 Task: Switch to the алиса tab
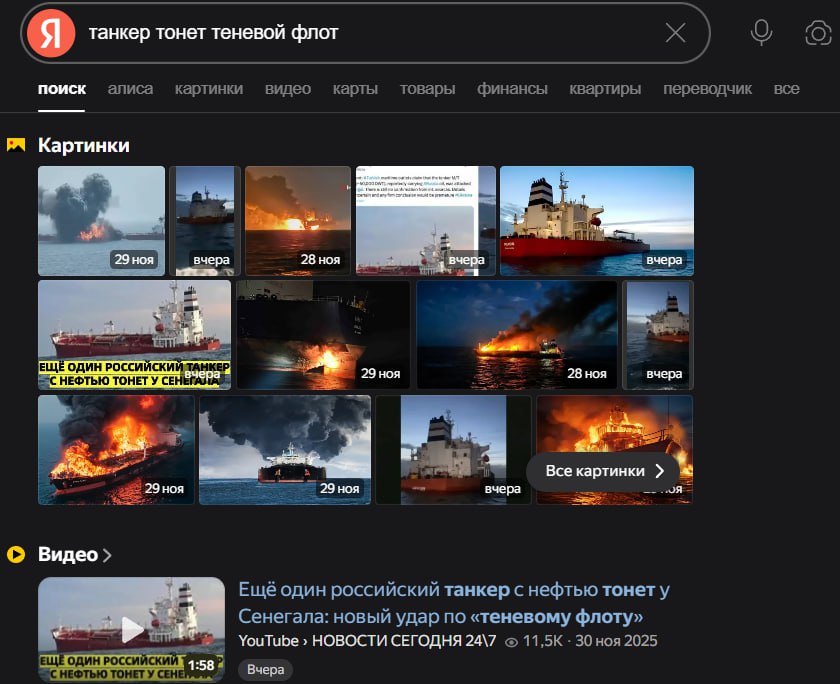coord(130,88)
